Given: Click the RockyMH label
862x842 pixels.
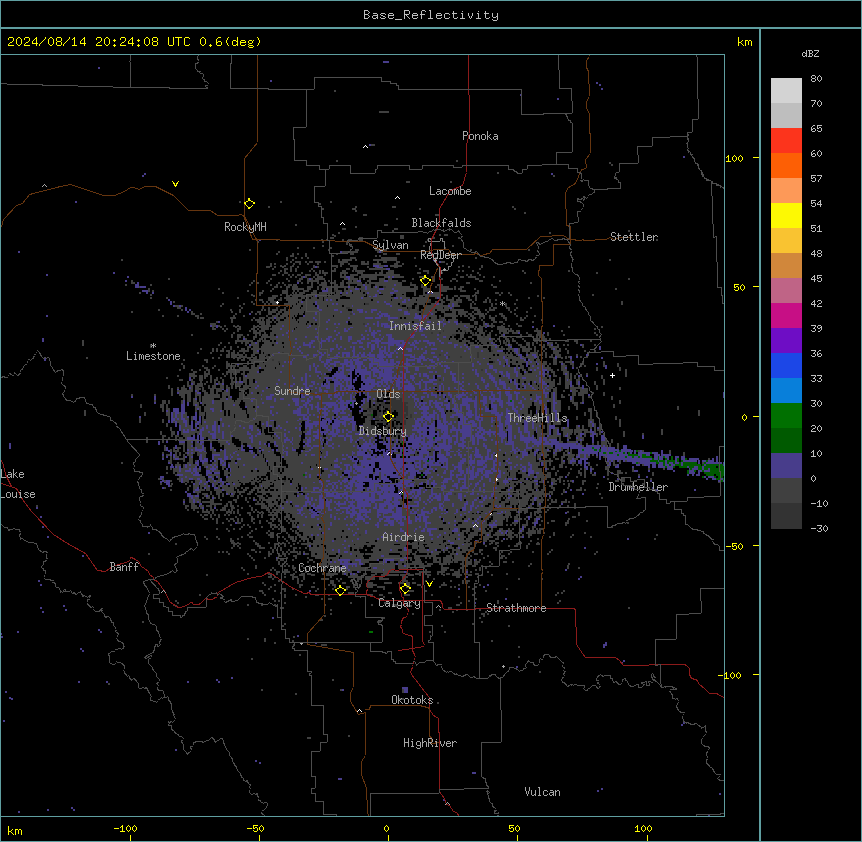Looking at the screenshot, I should pyautogui.click(x=245, y=227).
